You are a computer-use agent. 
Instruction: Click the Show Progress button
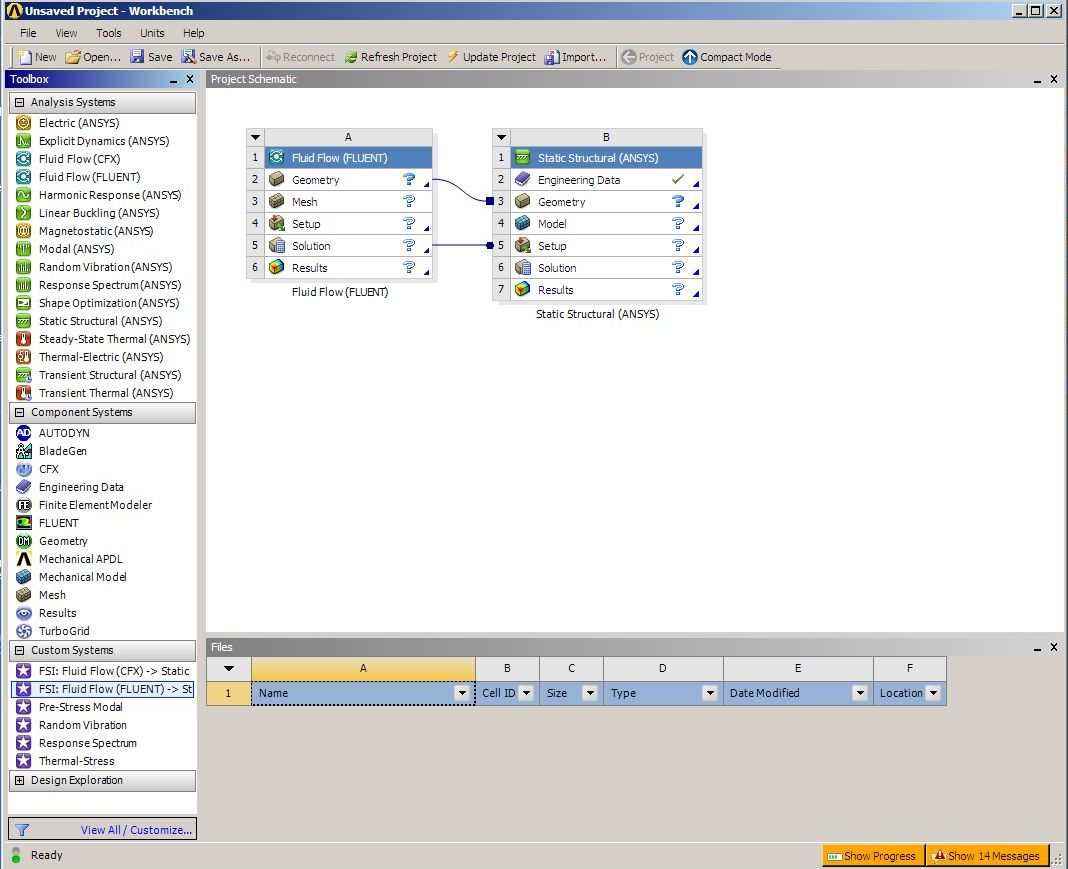(x=873, y=855)
